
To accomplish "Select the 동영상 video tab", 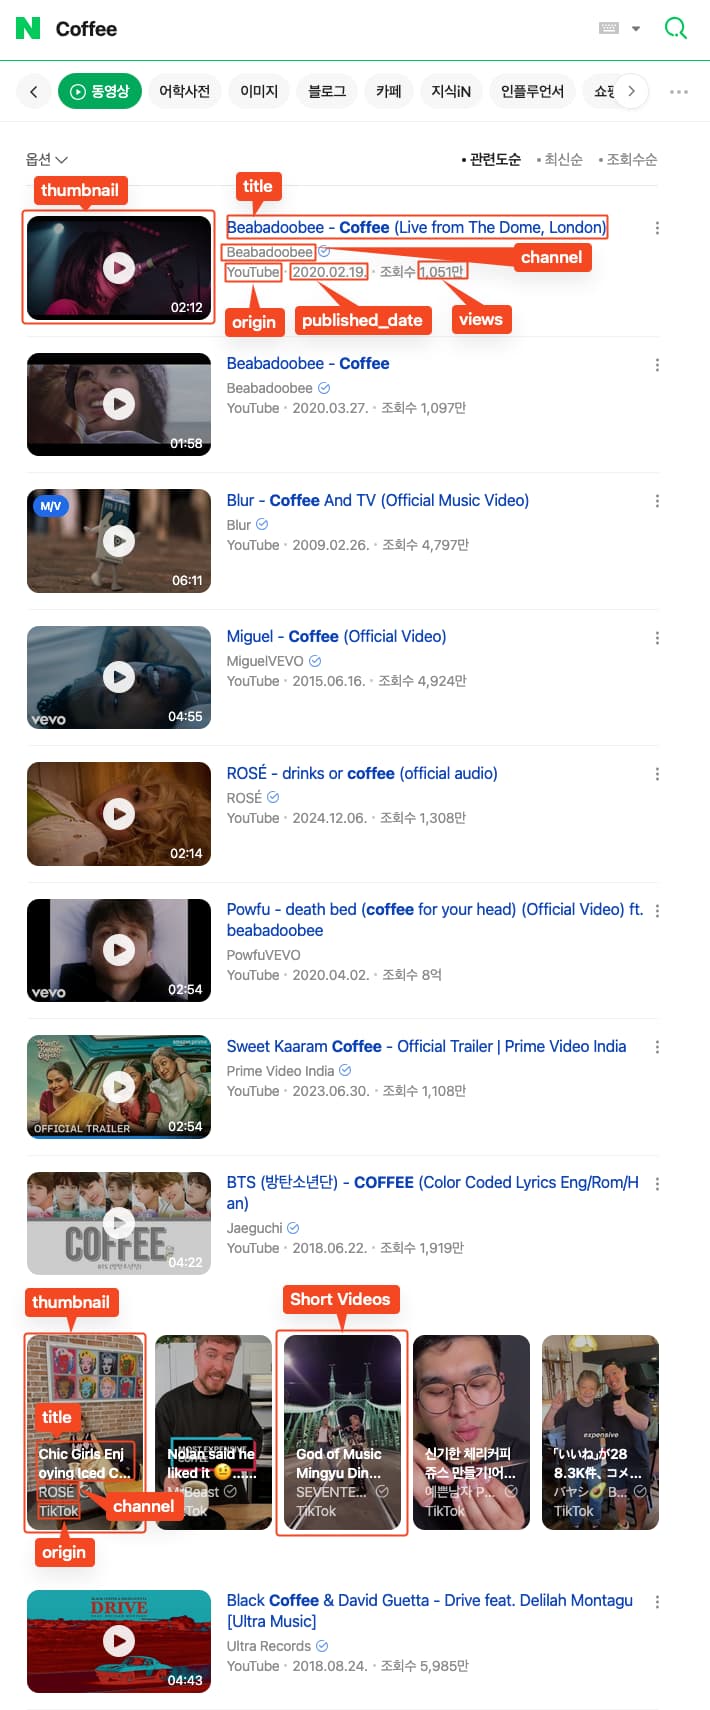I will coord(100,91).
